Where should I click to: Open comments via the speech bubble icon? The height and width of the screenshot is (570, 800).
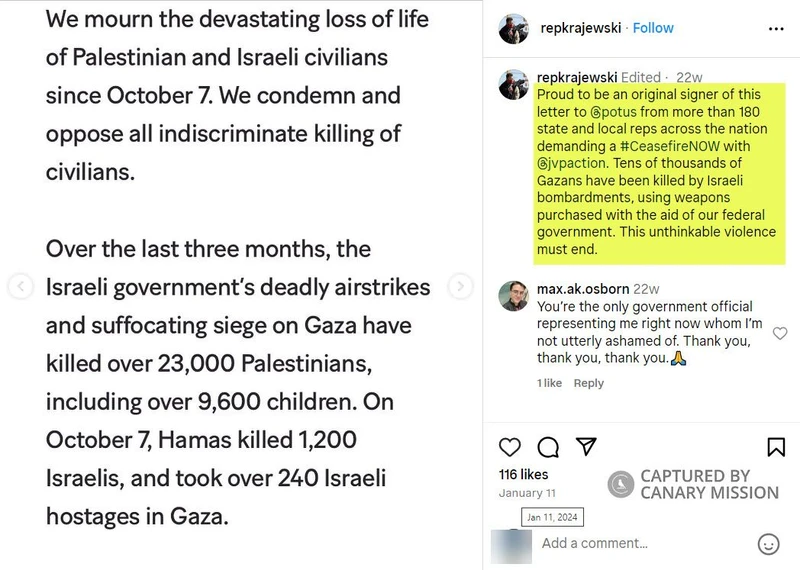(548, 446)
